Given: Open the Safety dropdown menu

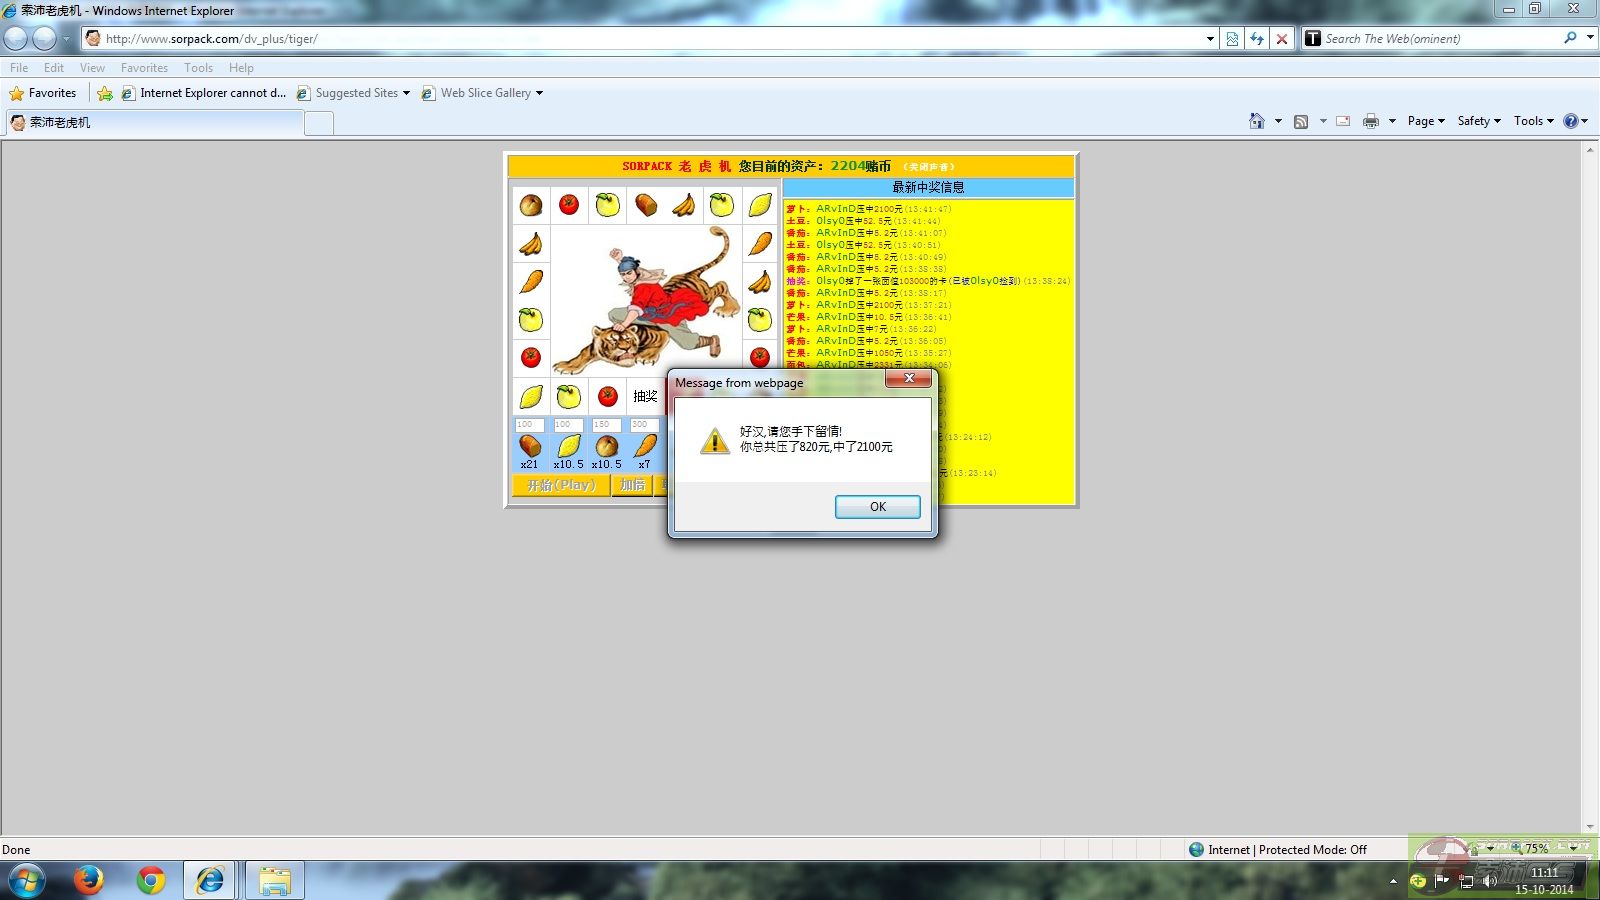Looking at the screenshot, I should click(1479, 121).
